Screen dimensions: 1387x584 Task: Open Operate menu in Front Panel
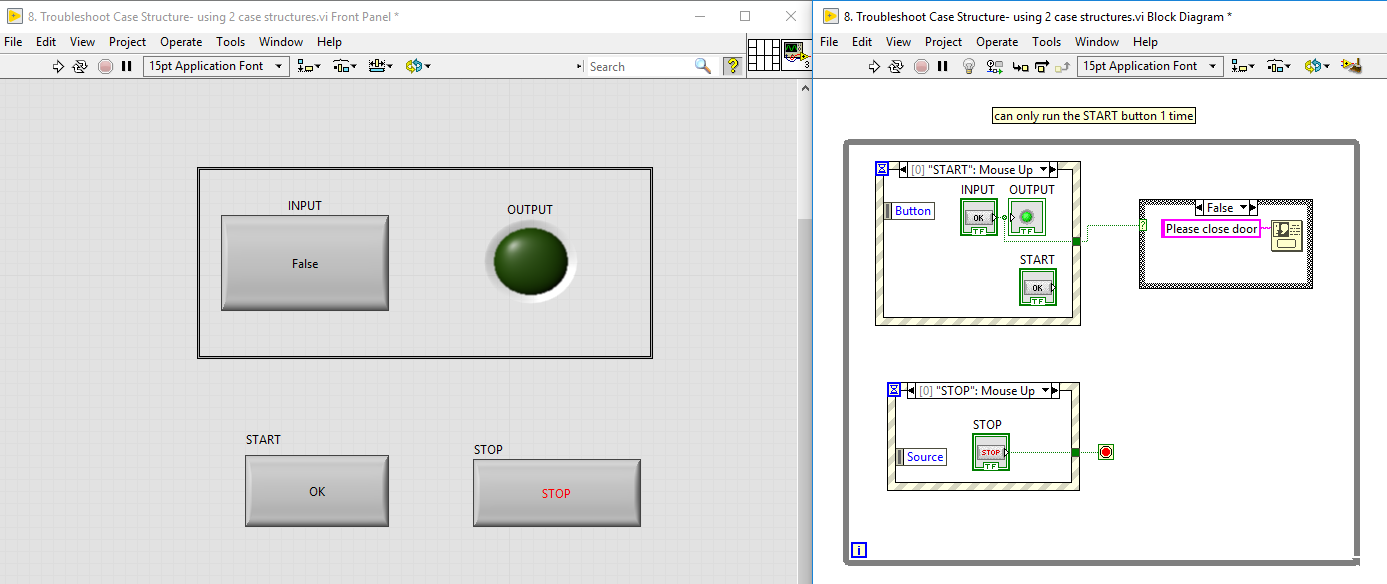(x=181, y=42)
